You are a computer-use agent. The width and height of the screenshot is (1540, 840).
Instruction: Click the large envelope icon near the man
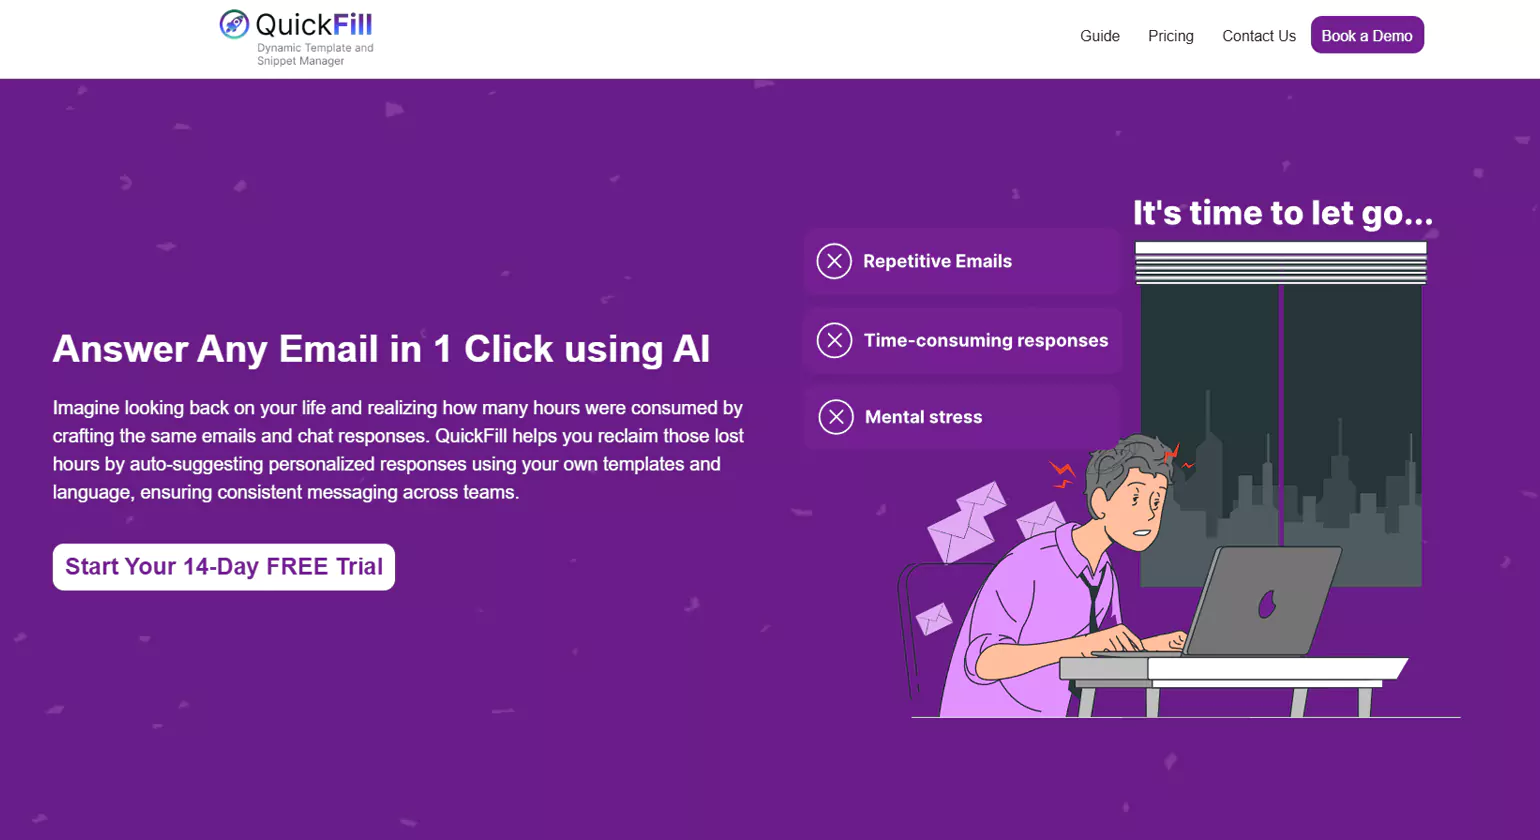click(966, 521)
